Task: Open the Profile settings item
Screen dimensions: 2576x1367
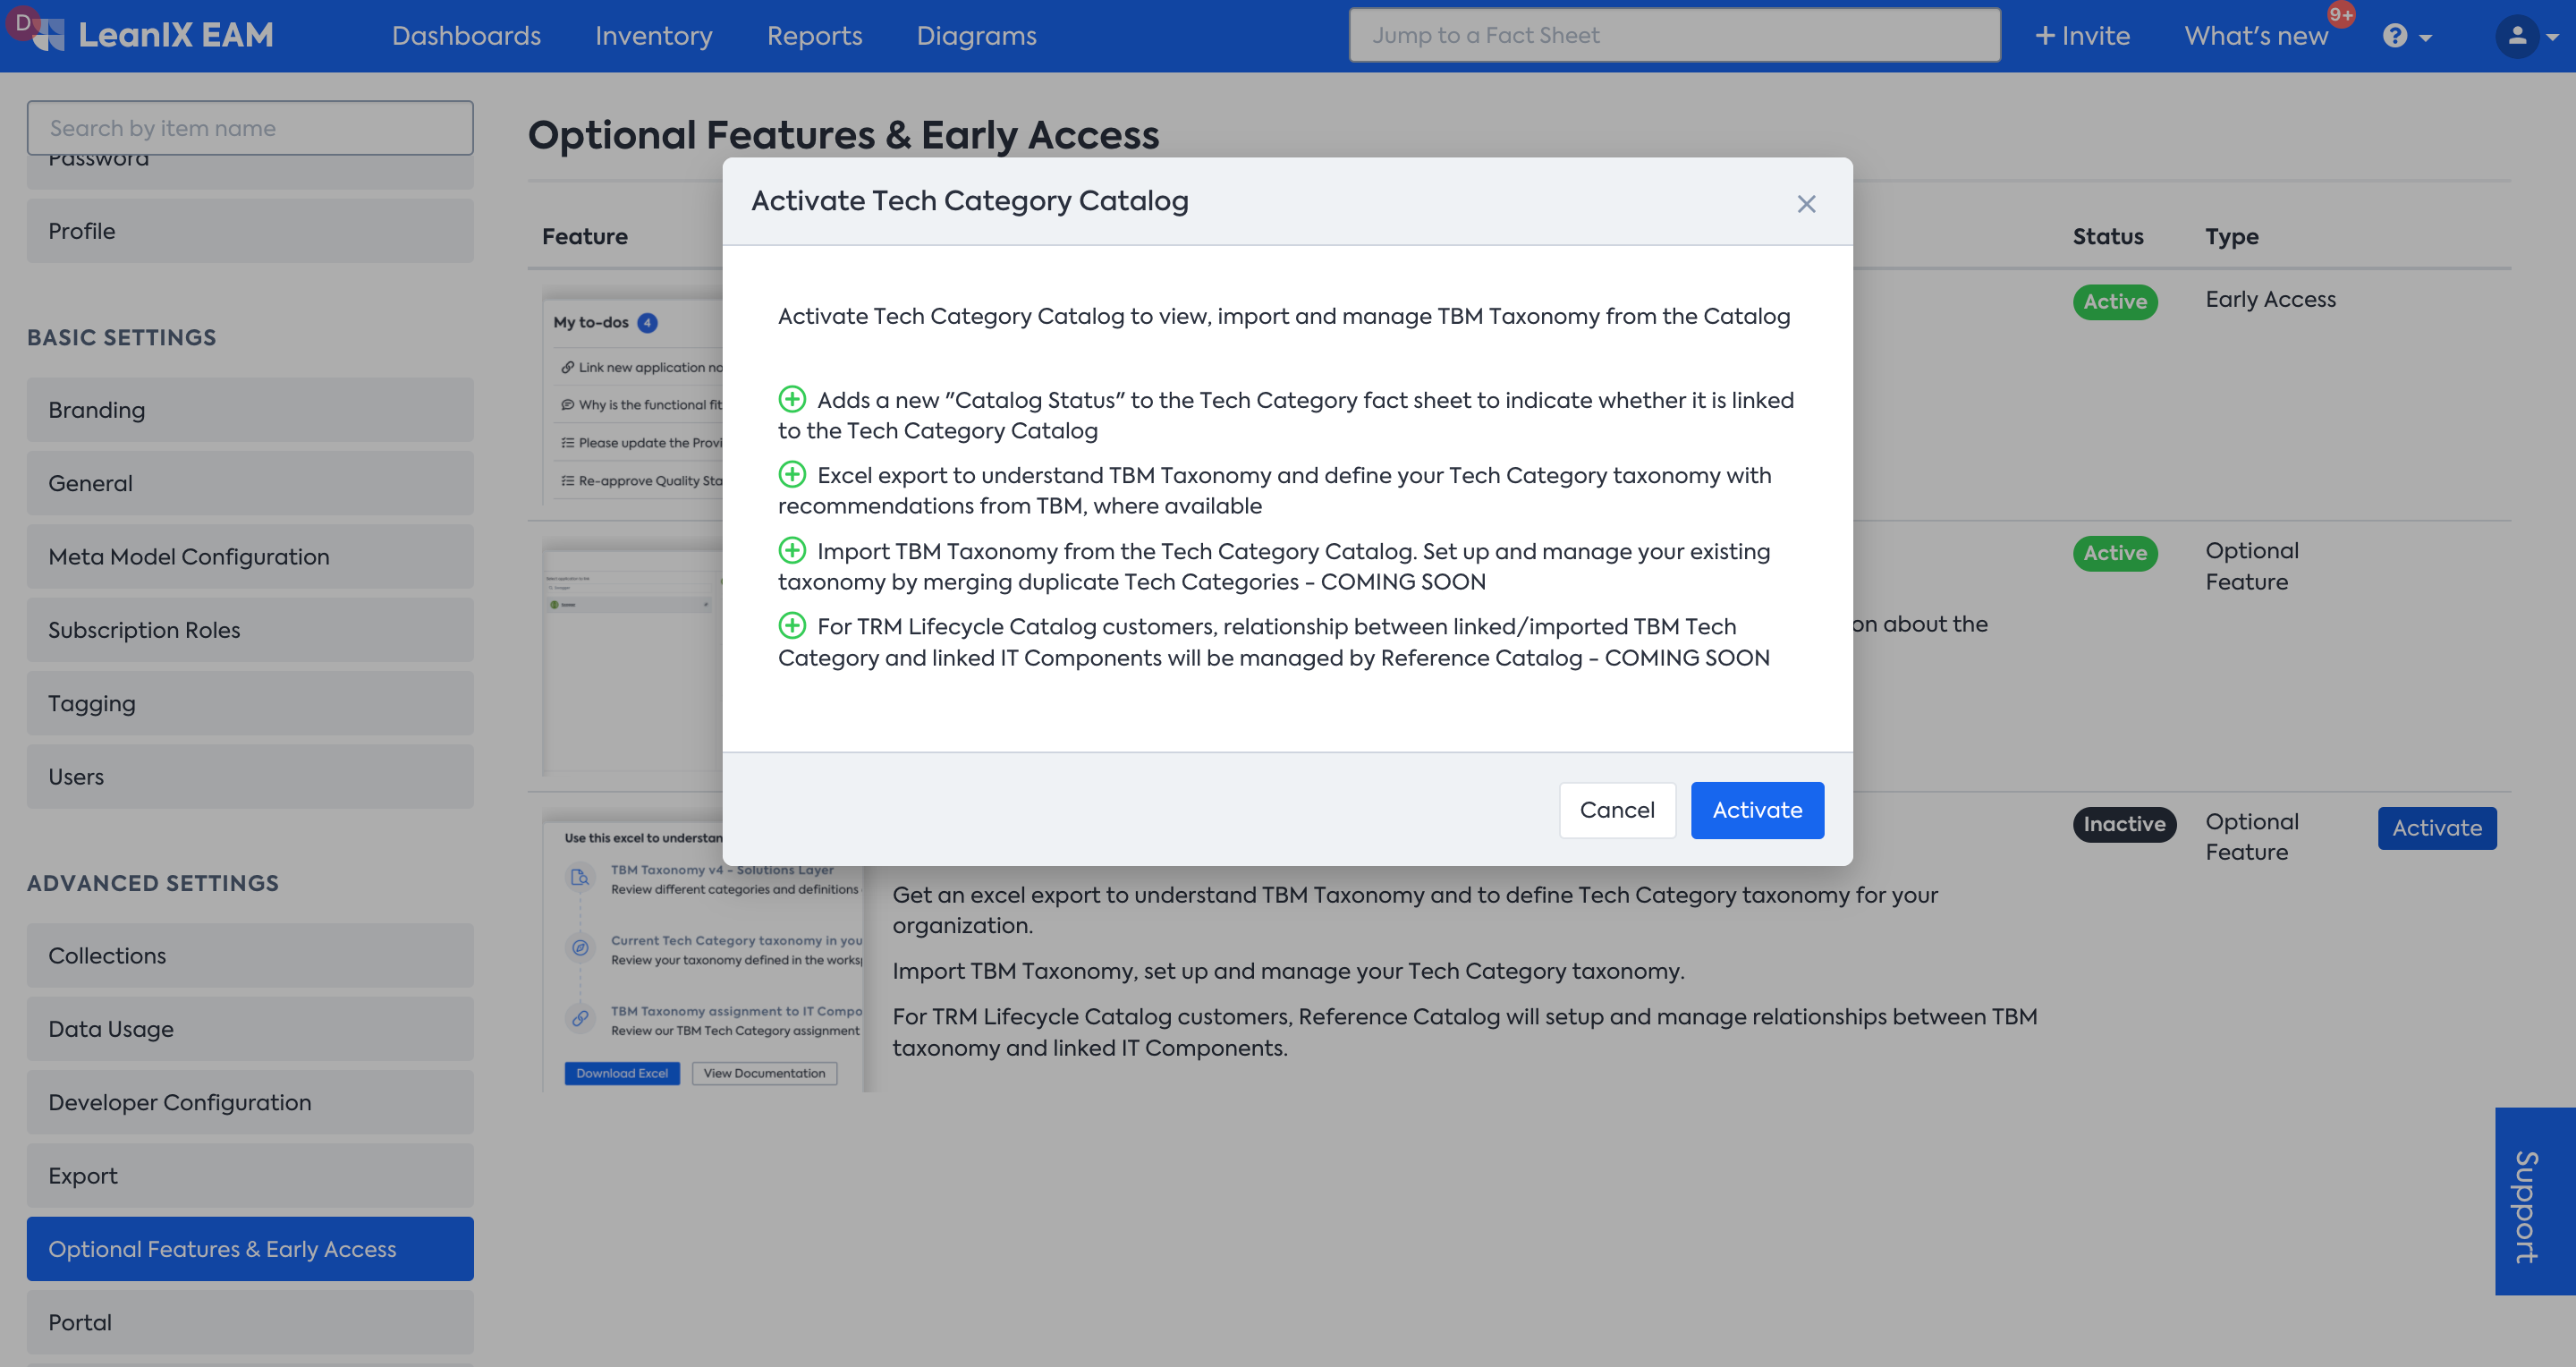Action: (250, 231)
